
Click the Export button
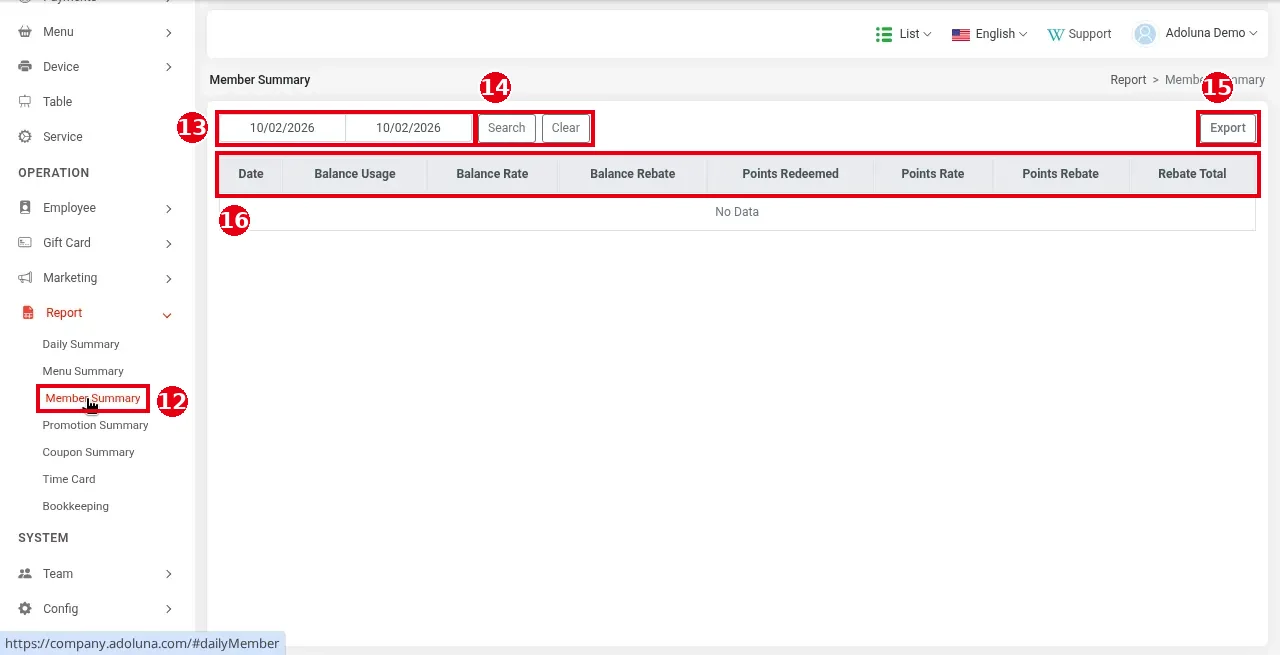coord(1228,128)
